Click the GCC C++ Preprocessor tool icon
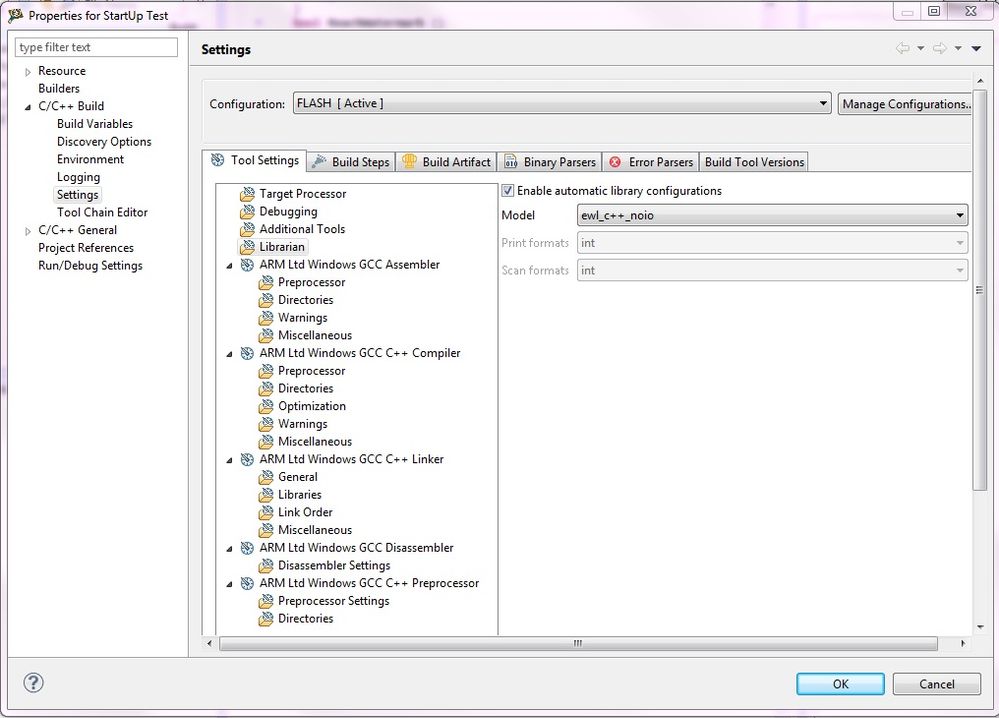 pos(247,583)
